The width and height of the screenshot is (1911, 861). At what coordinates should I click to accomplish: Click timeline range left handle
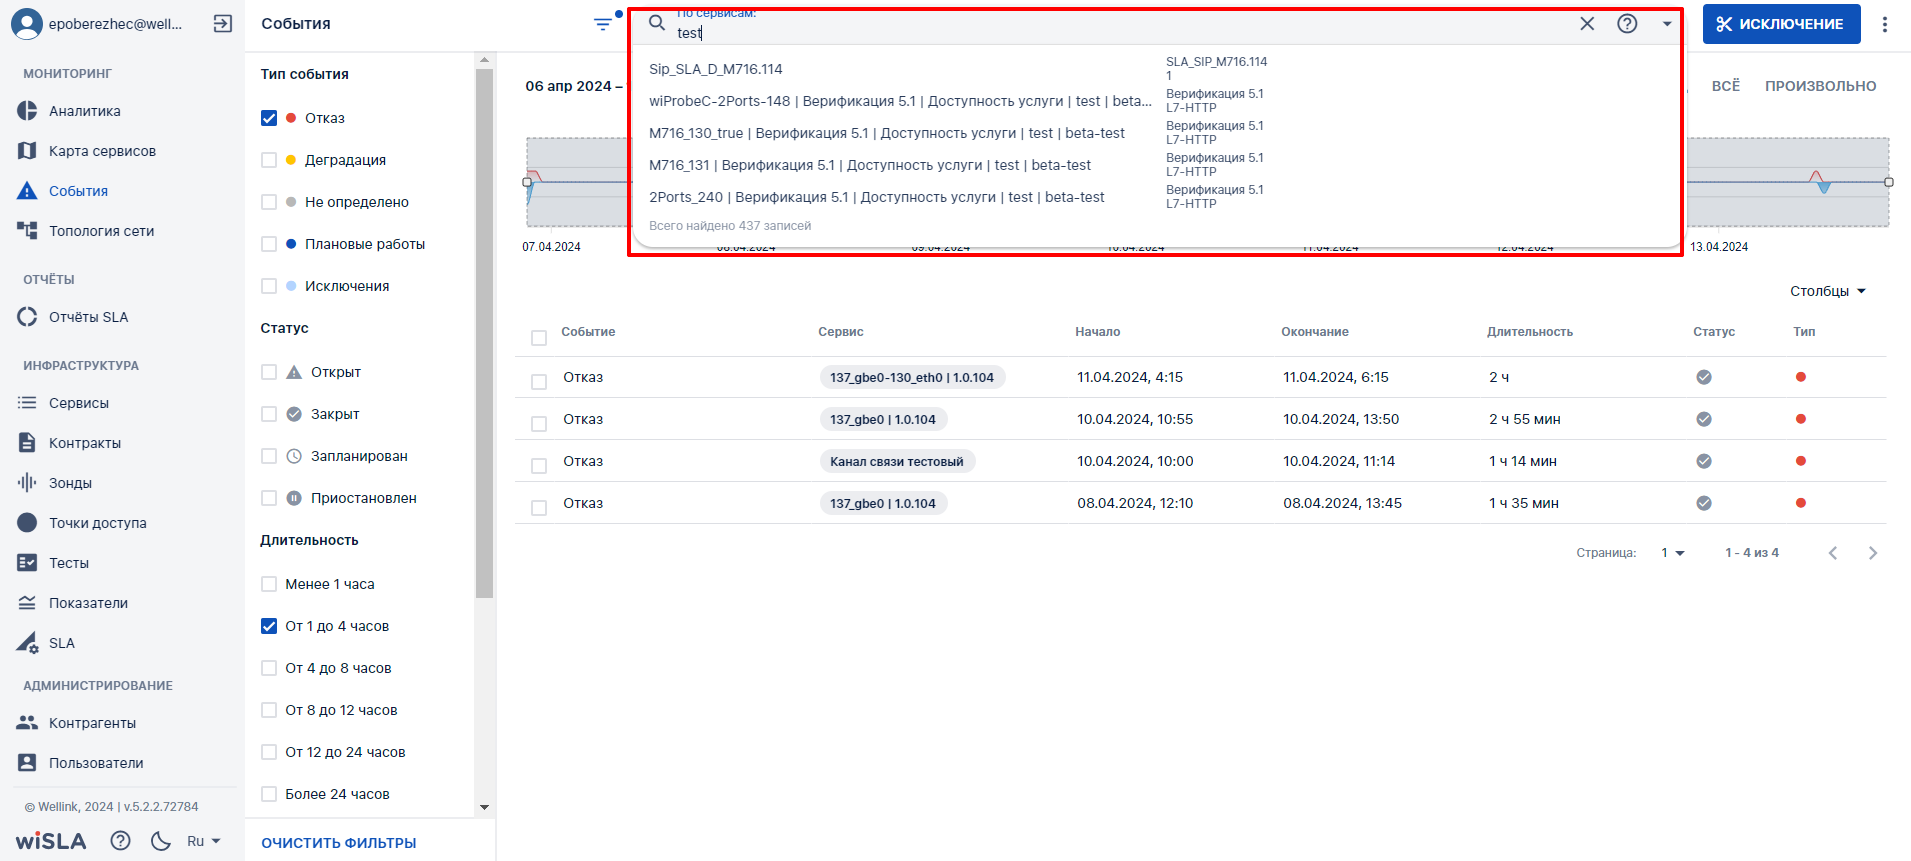(x=527, y=182)
